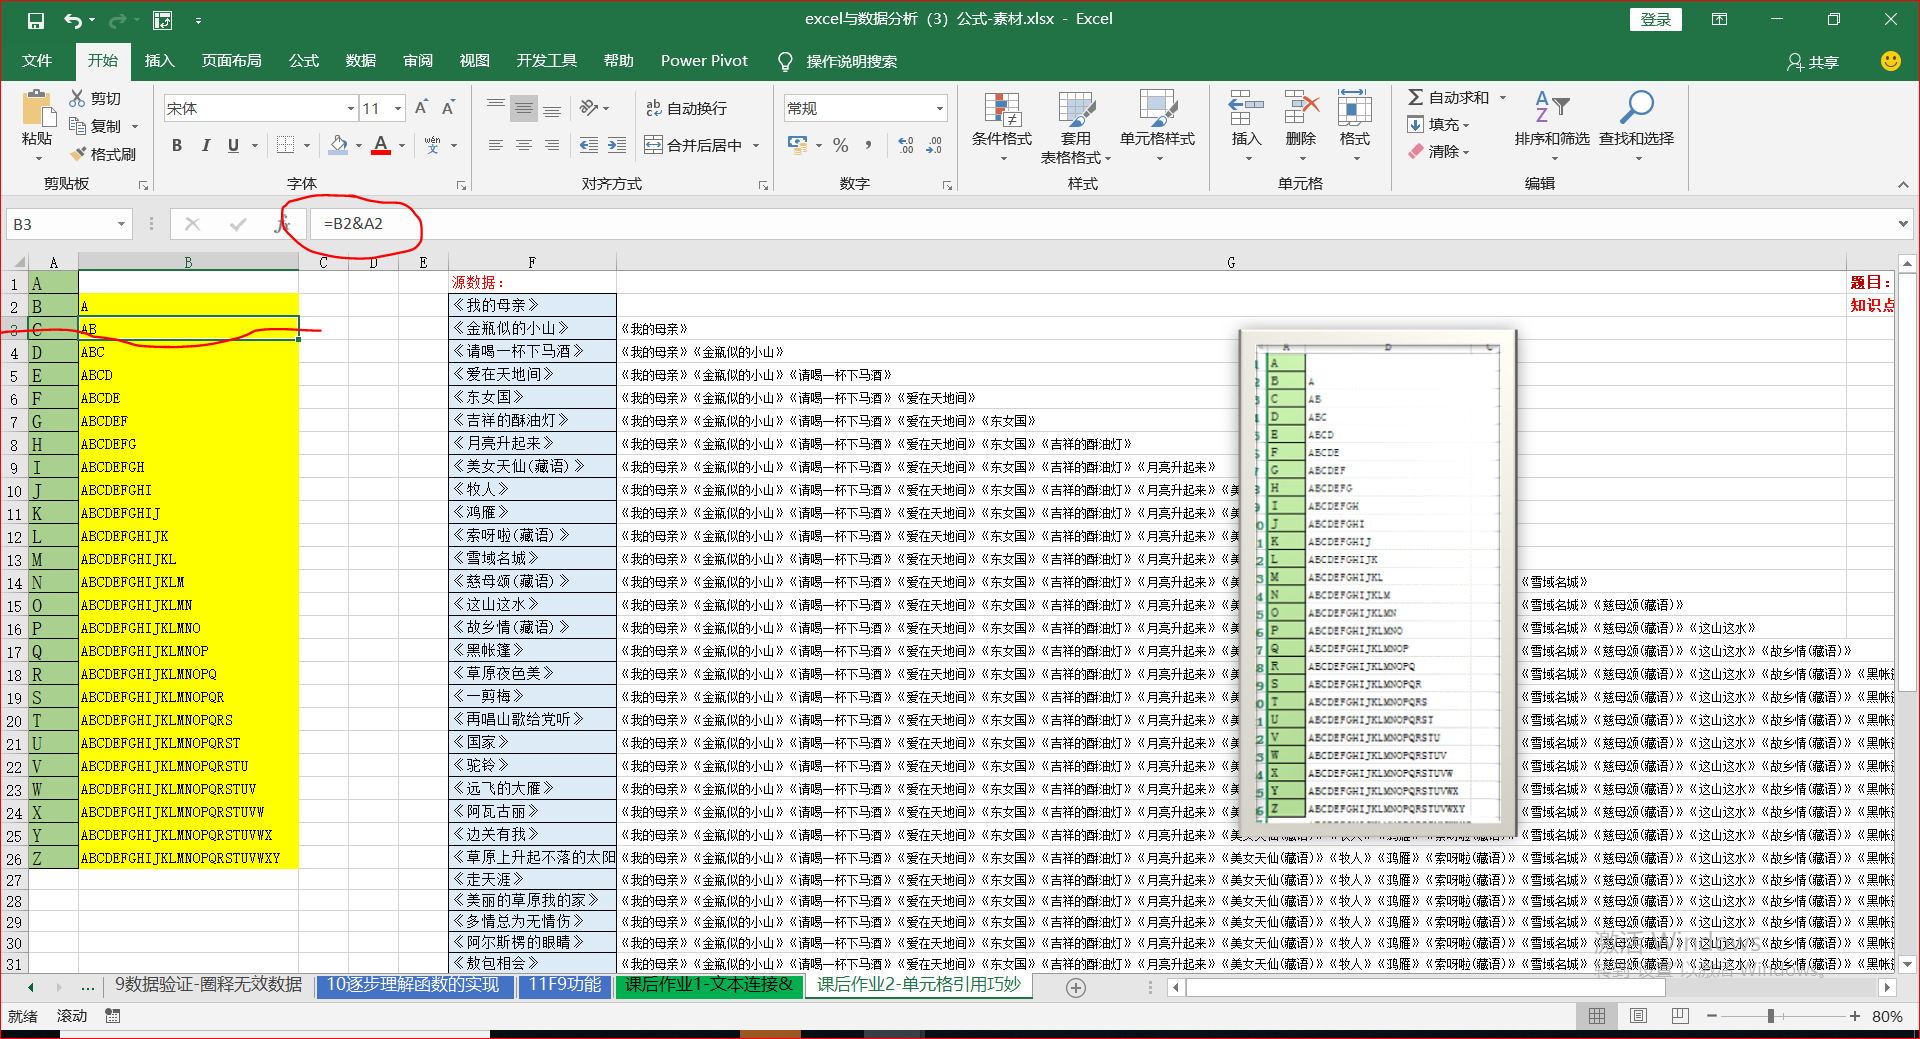
Task: Switch to the 插入 (Insert) tab
Action: (x=159, y=61)
